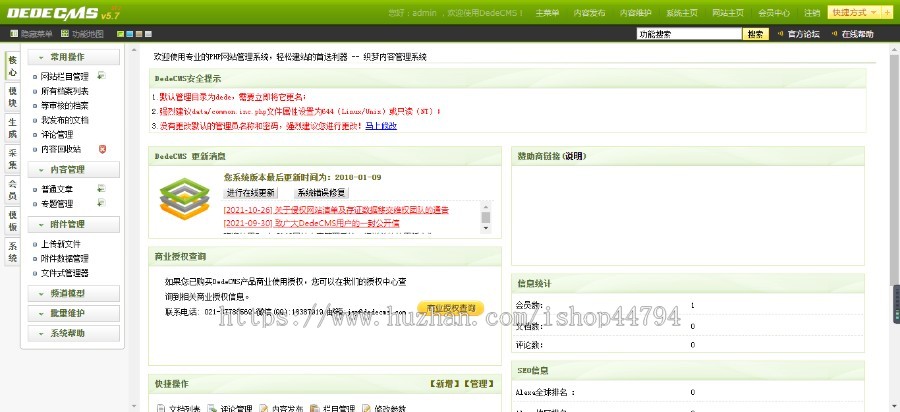Collapse the 附件管理 section
The height and width of the screenshot is (412, 900).
[73, 224]
